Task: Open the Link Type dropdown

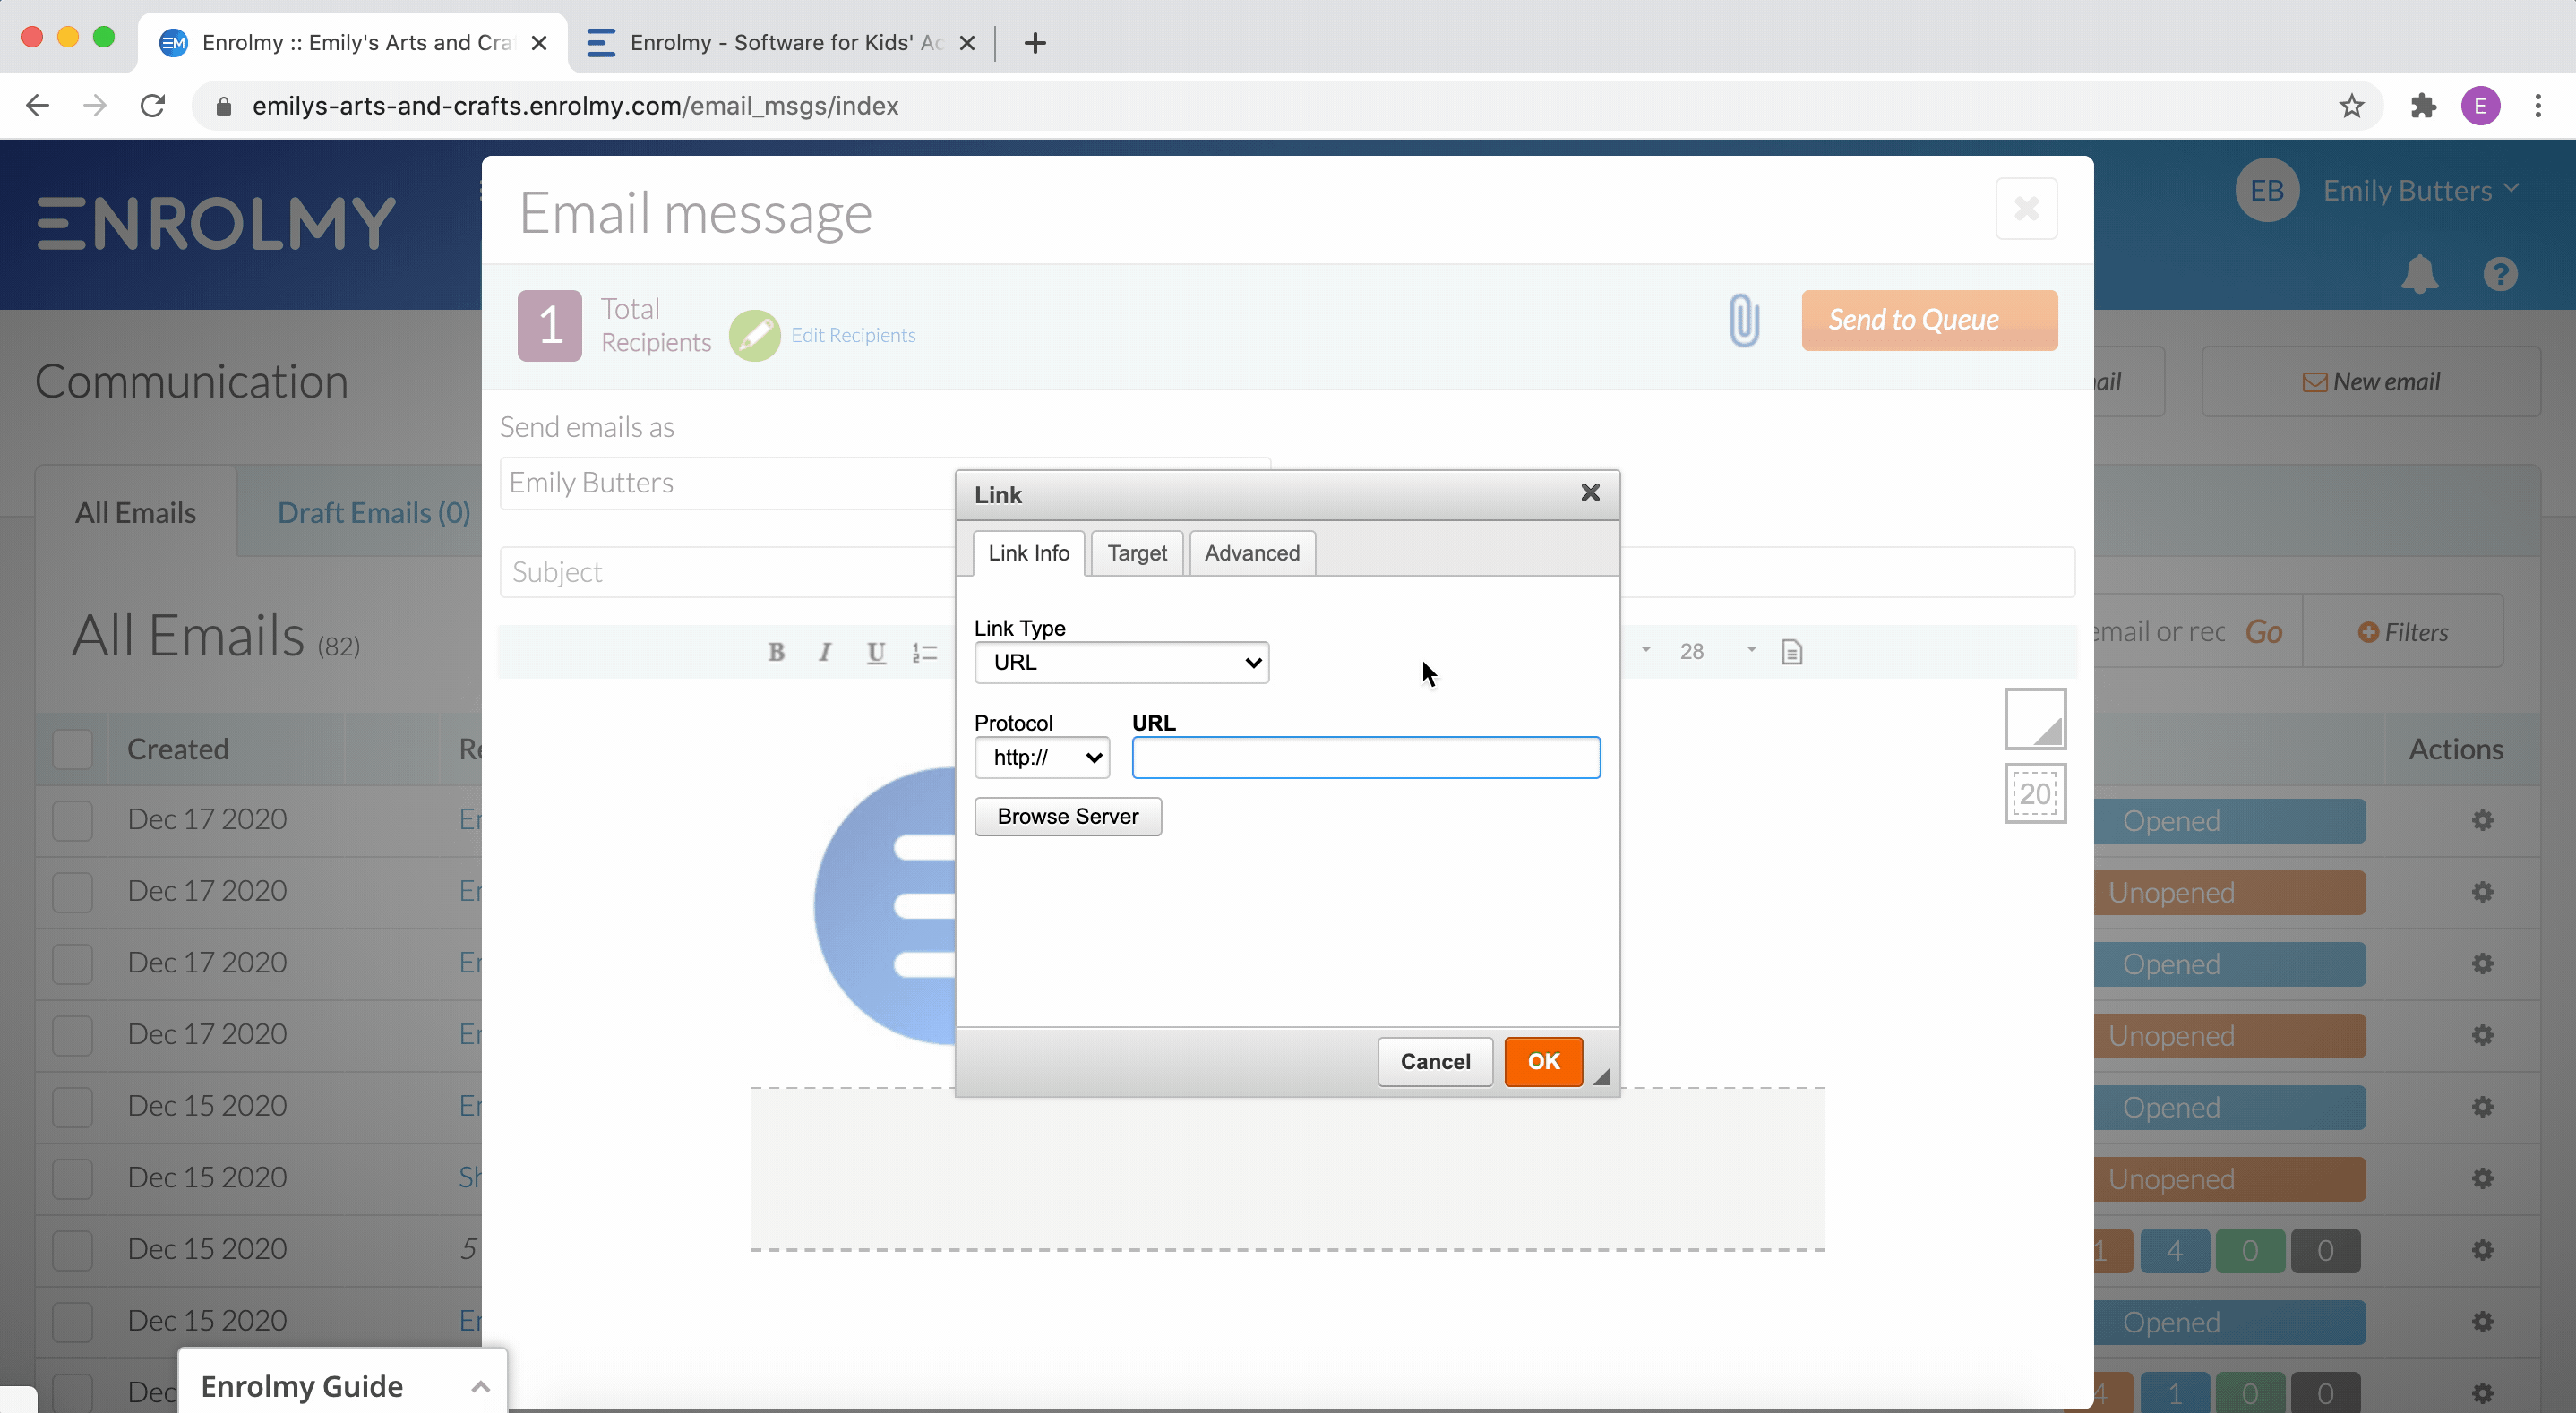Action: coord(1121,662)
